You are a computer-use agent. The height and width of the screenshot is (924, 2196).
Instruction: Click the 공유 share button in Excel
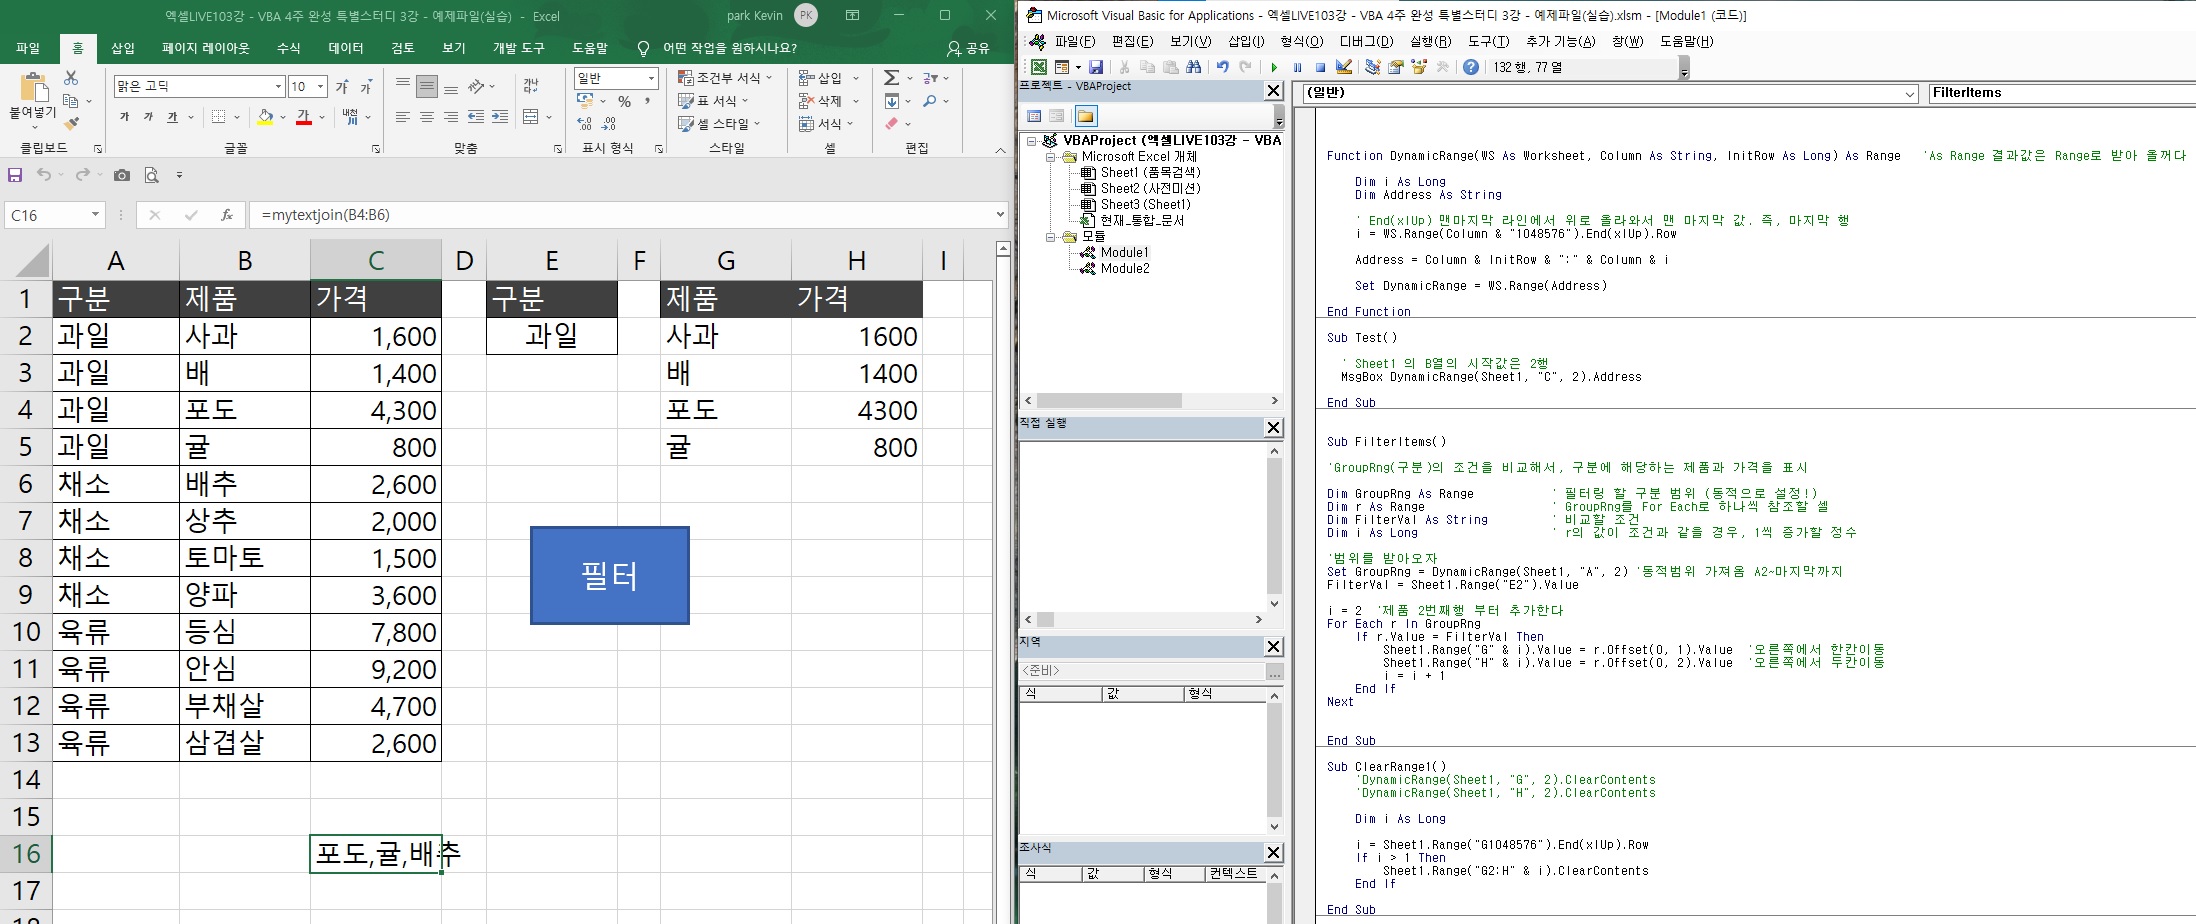(x=967, y=48)
